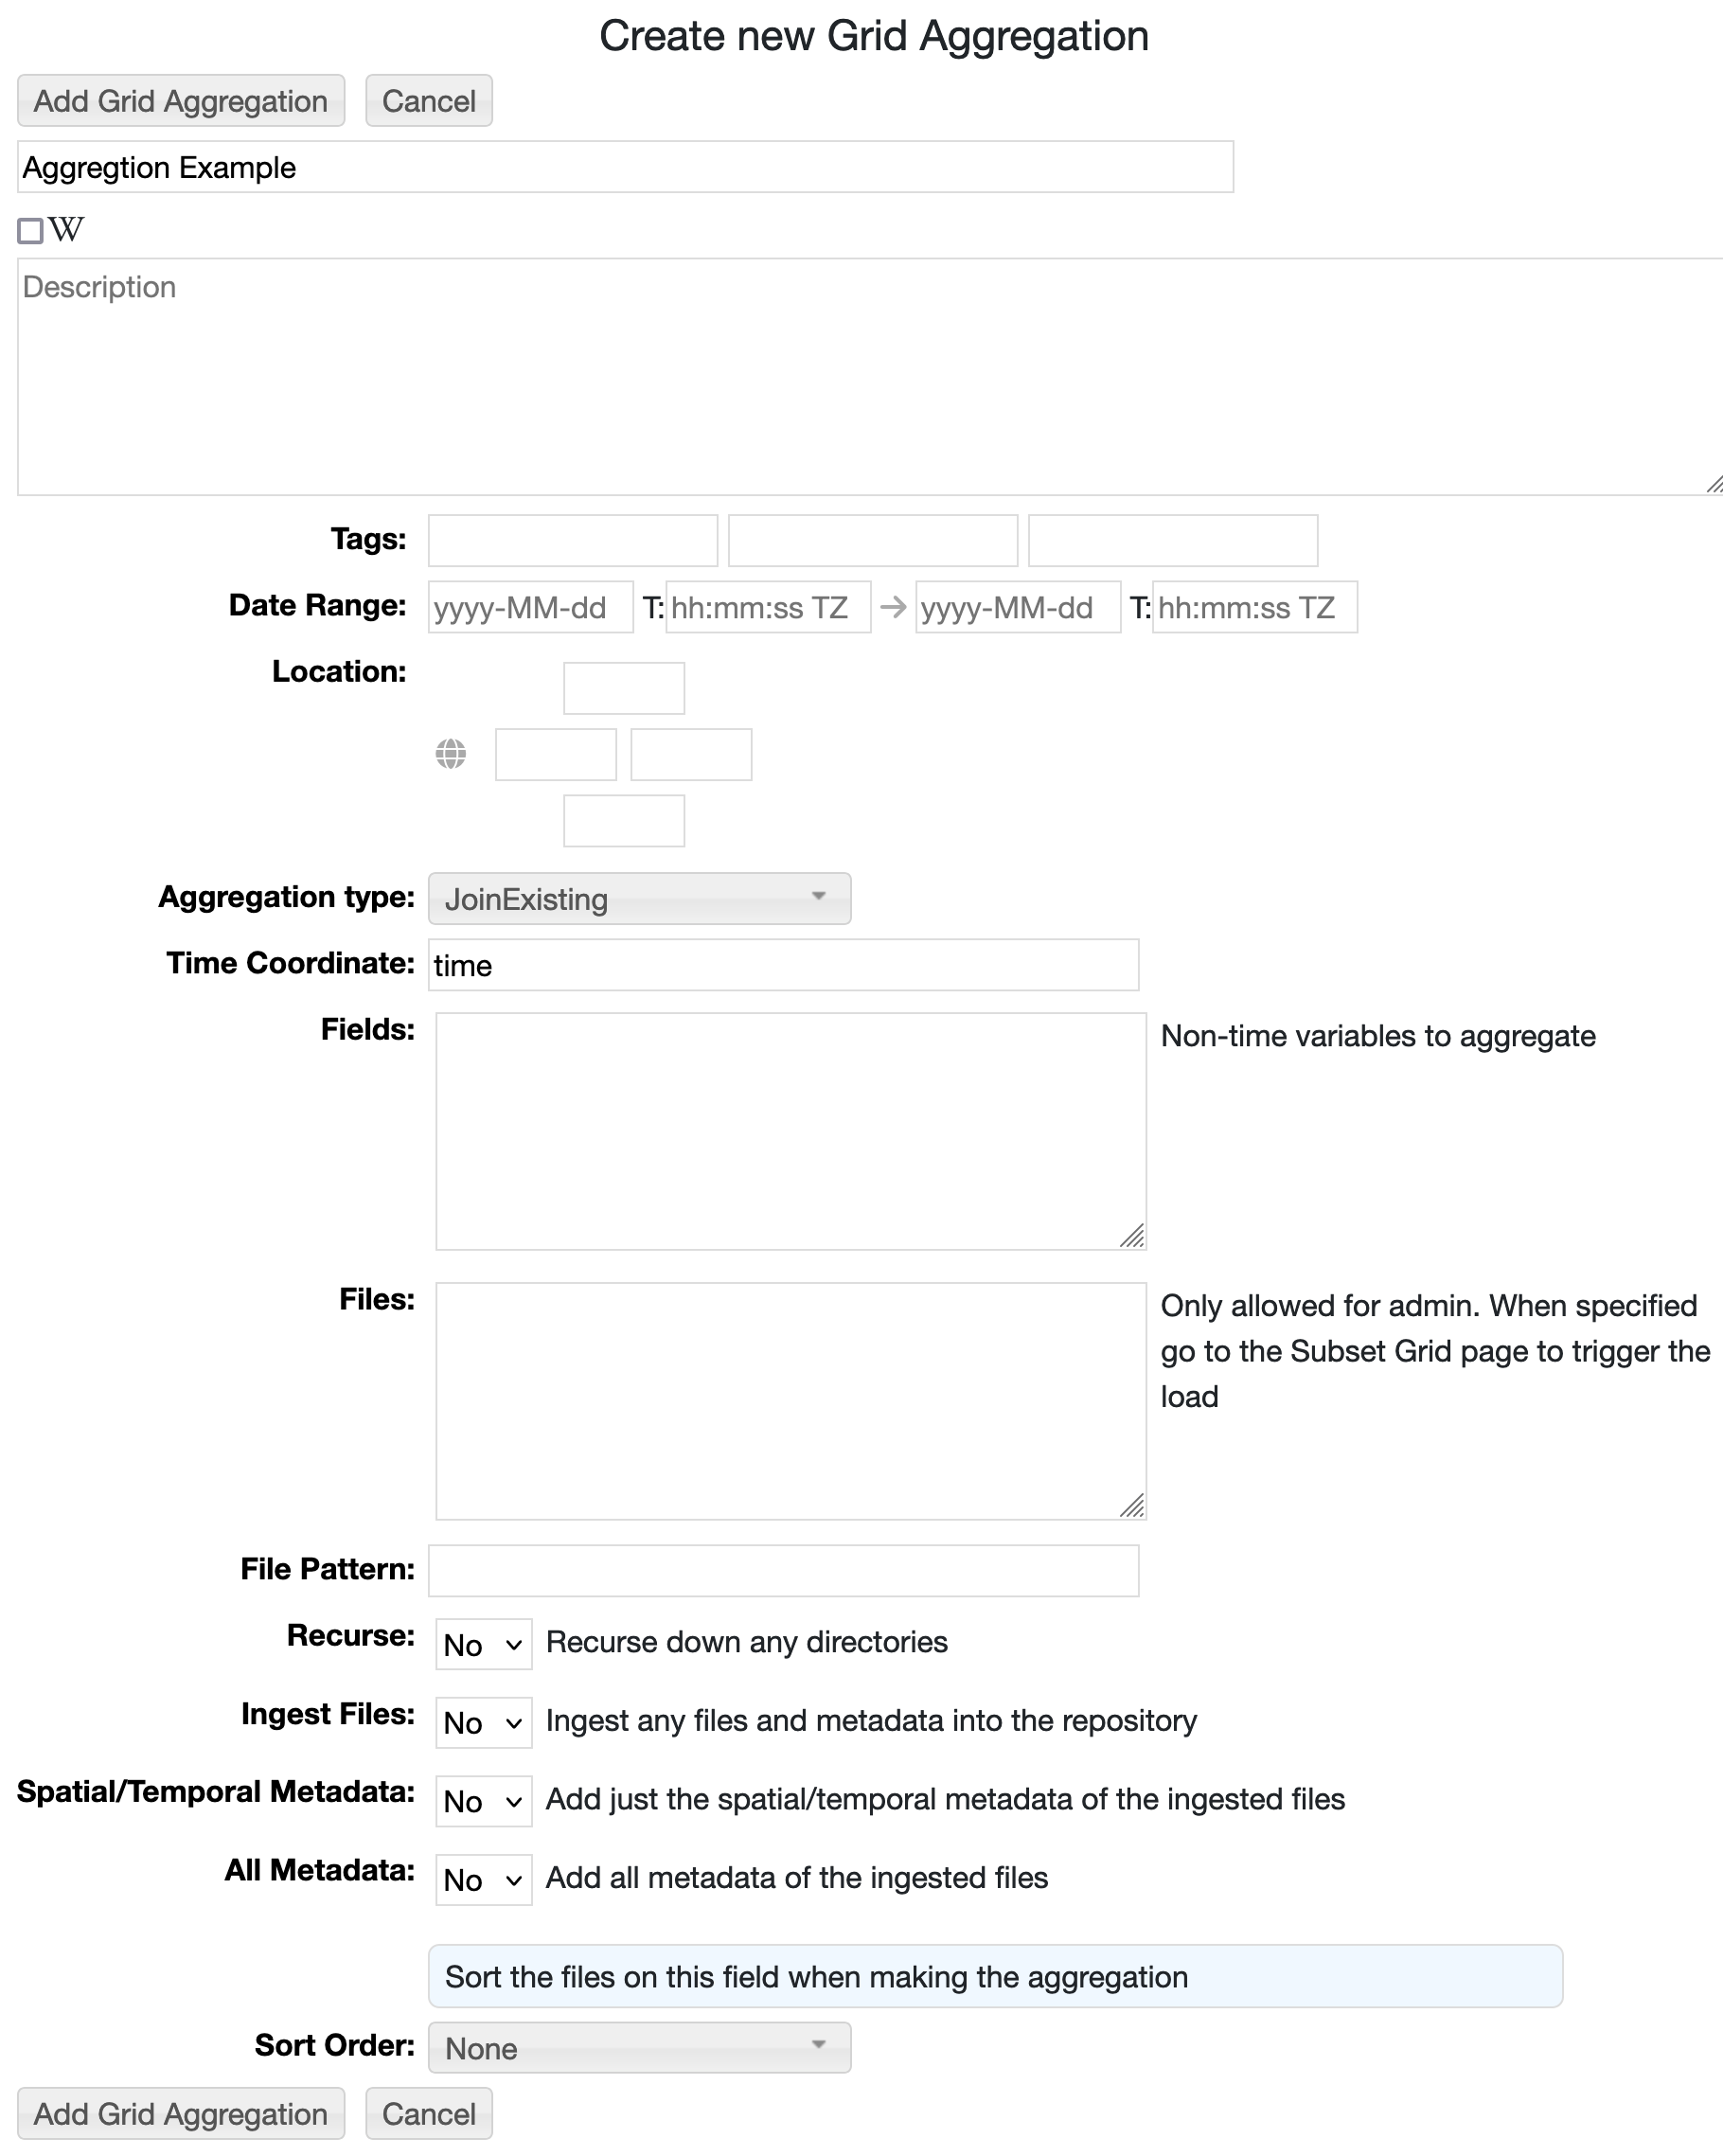
Task: Open the Spatial/Temporal Metadata dropdown
Action: (483, 1801)
